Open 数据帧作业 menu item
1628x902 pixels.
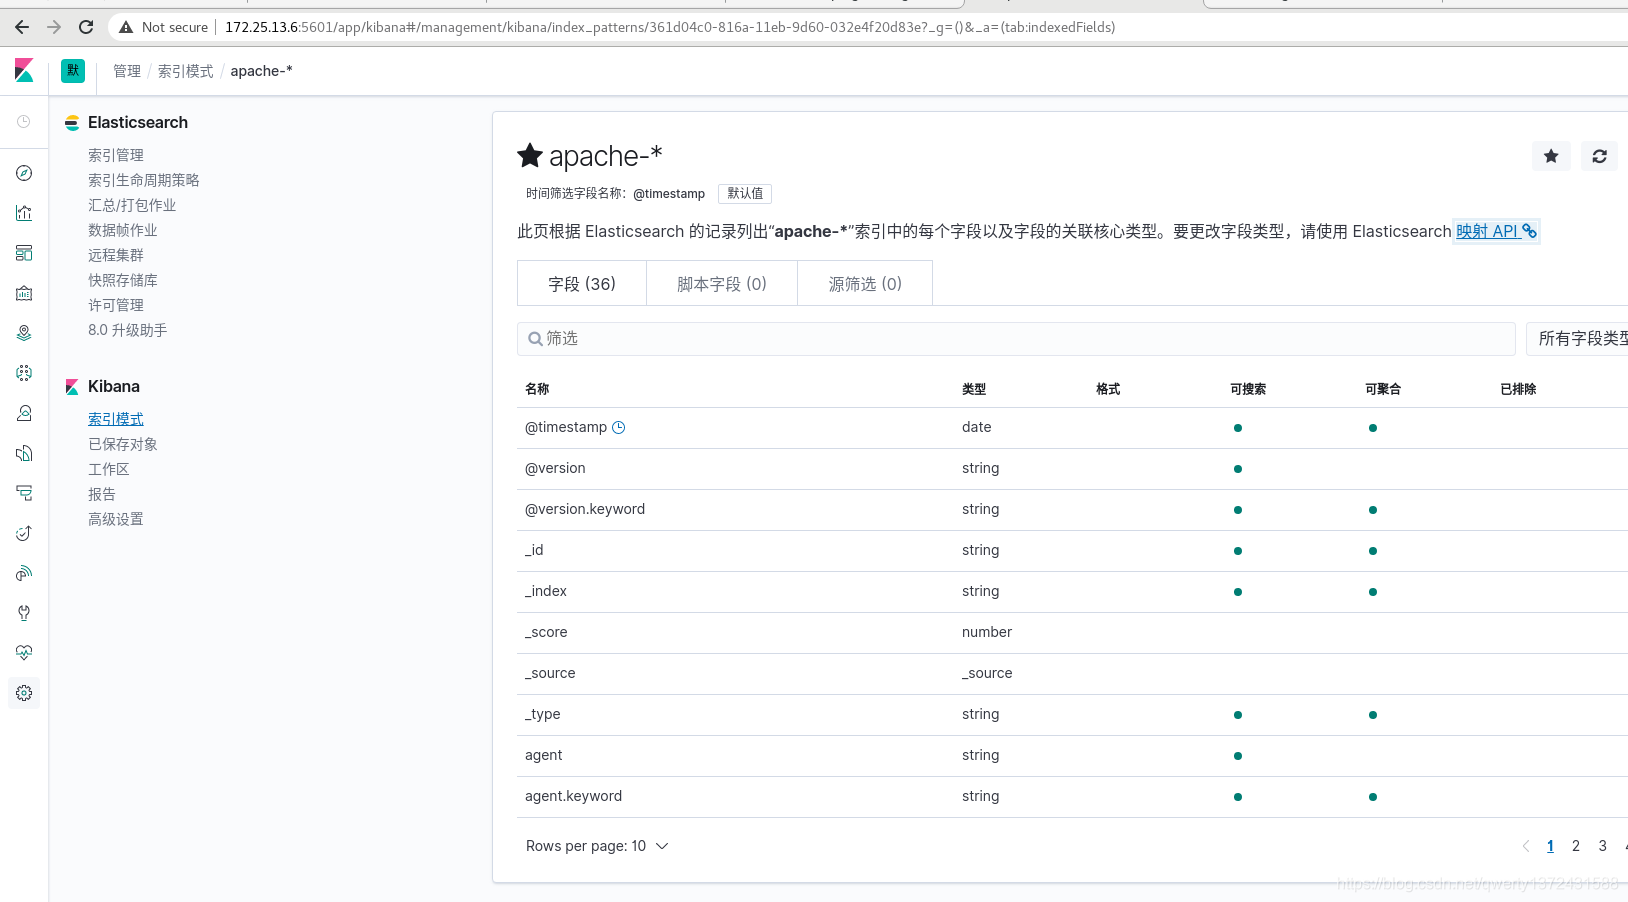coord(123,230)
